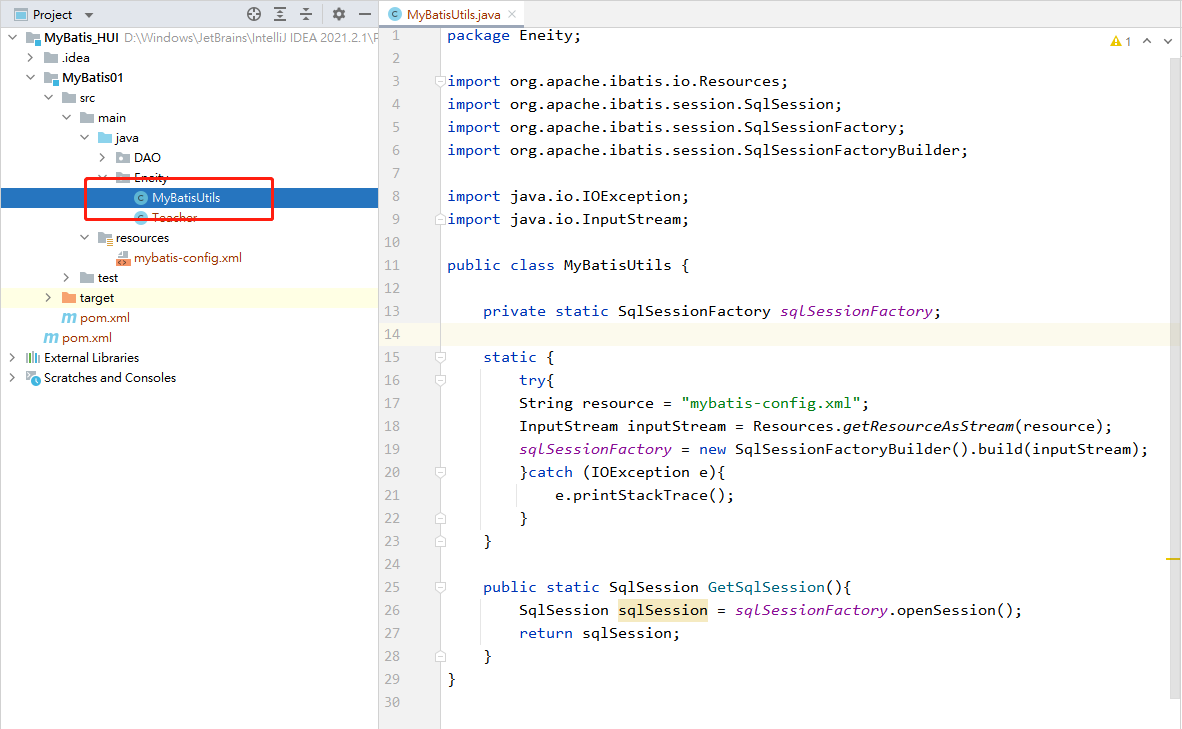Close the MyBatisUtils.java tab
This screenshot has height=729, width=1182.
click(513, 14)
